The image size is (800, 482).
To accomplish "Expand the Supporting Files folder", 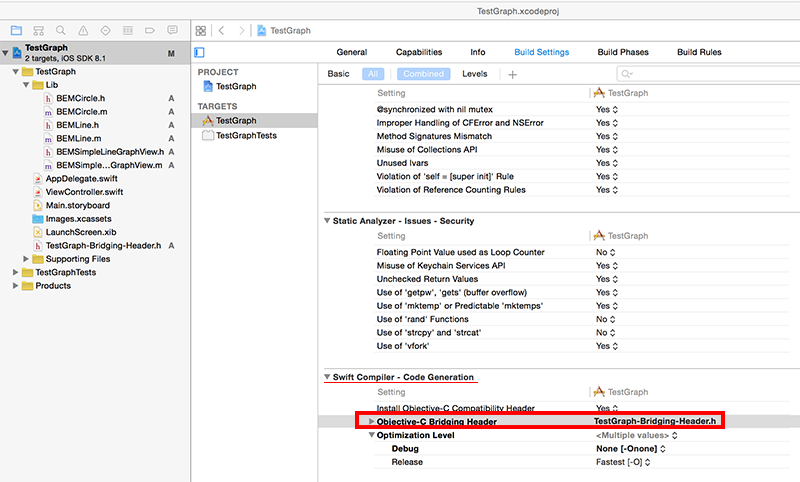I will click(26, 259).
